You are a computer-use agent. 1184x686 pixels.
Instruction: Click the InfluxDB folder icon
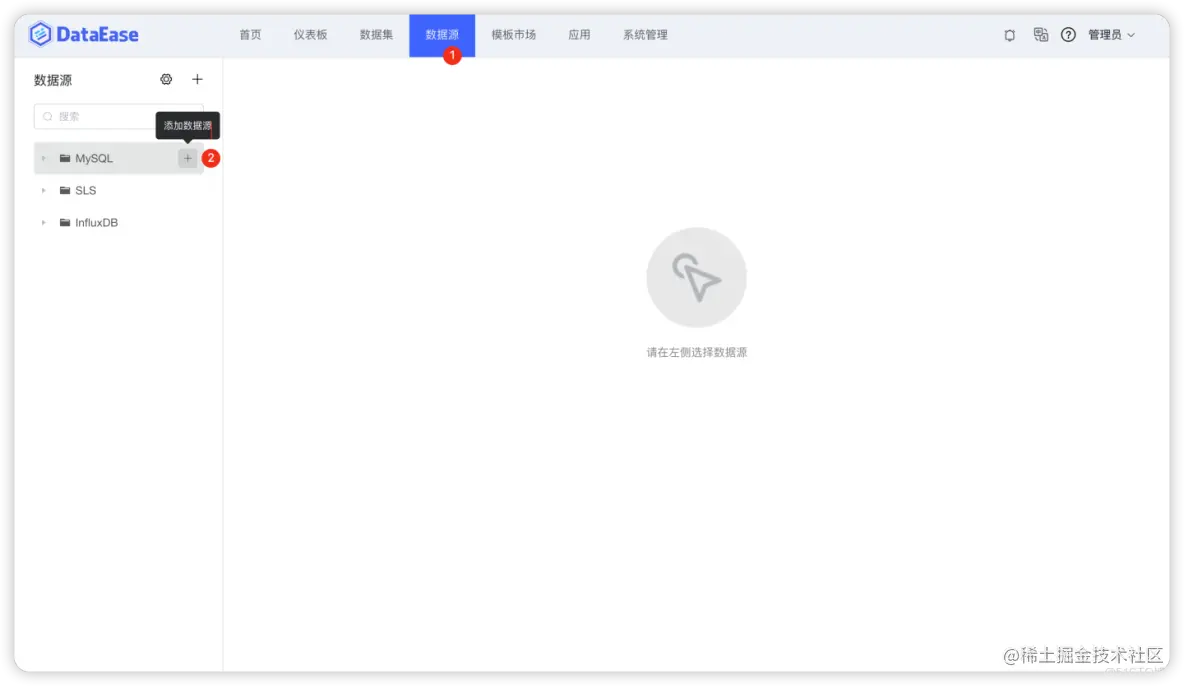coord(65,222)
